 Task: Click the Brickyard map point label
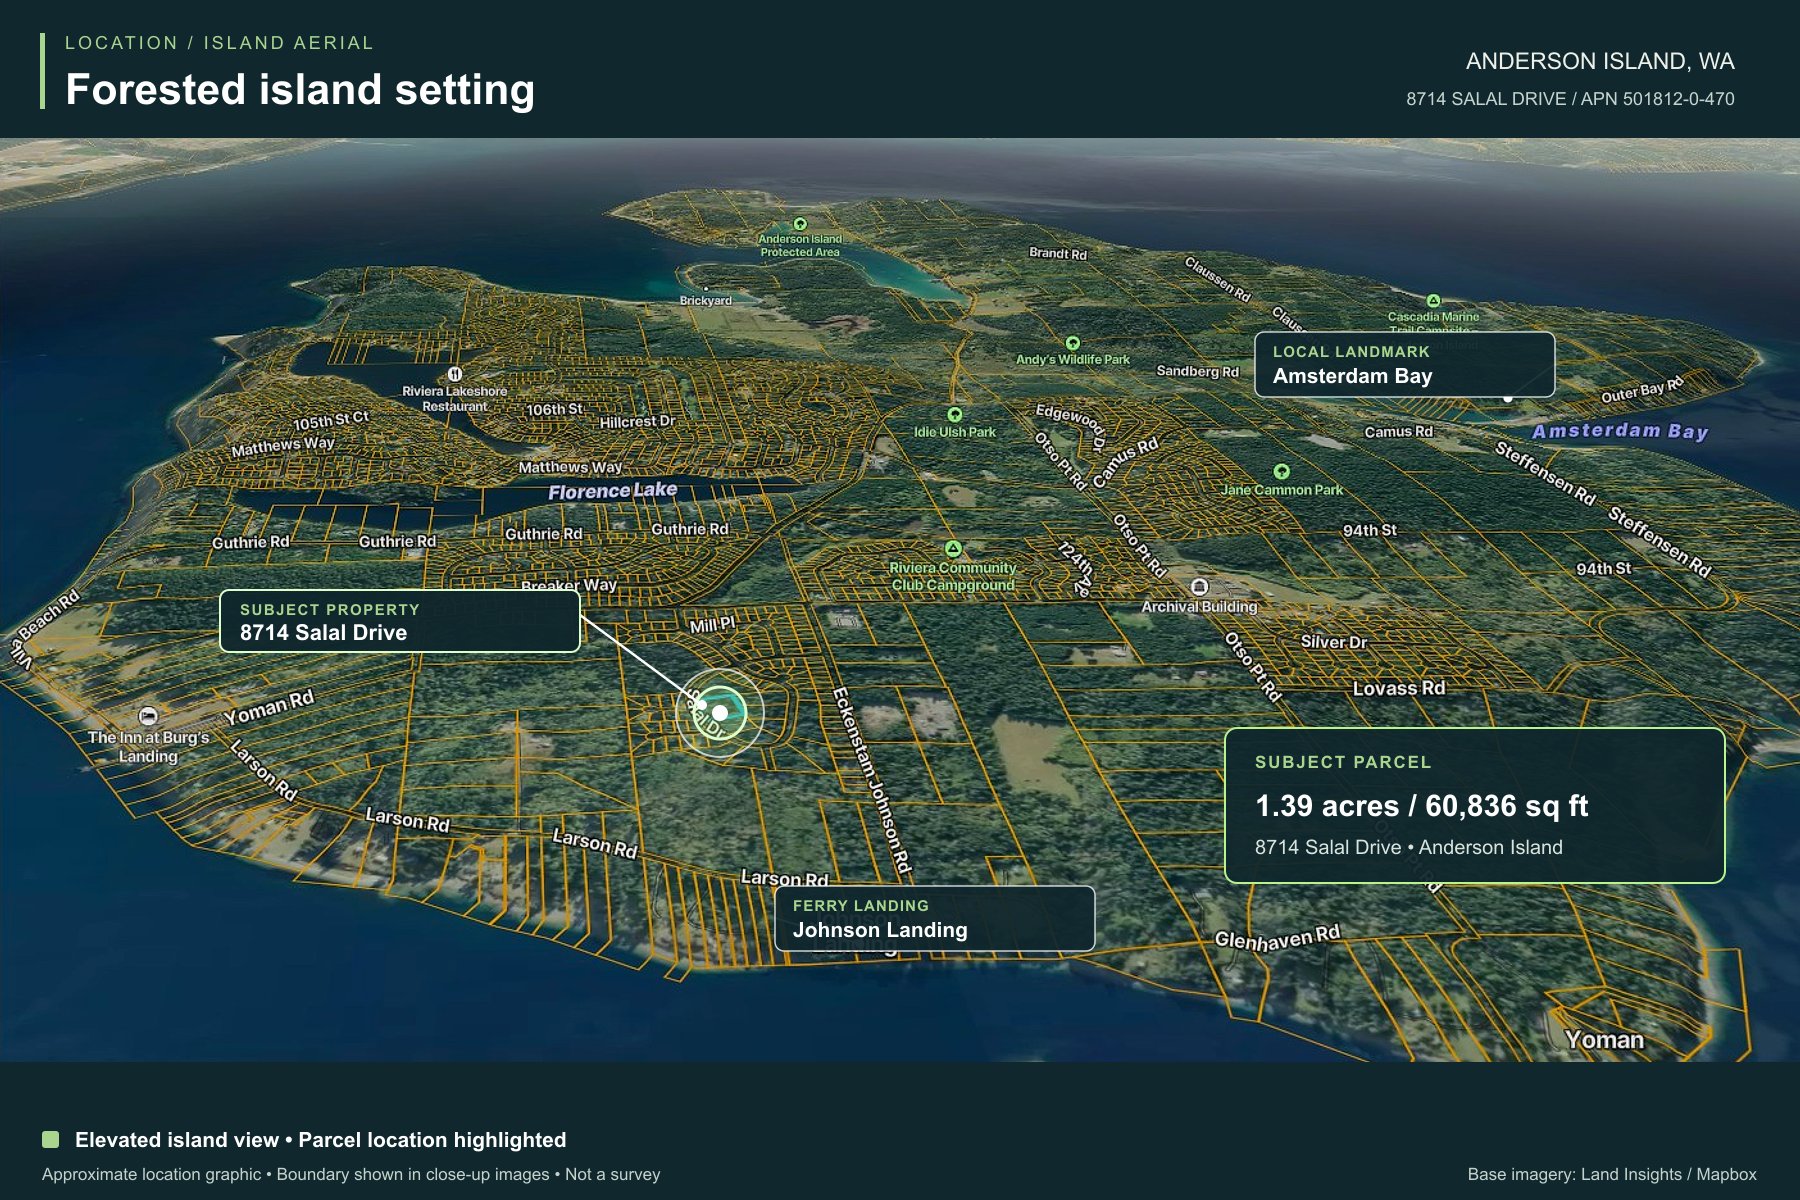tap(706, 300)
